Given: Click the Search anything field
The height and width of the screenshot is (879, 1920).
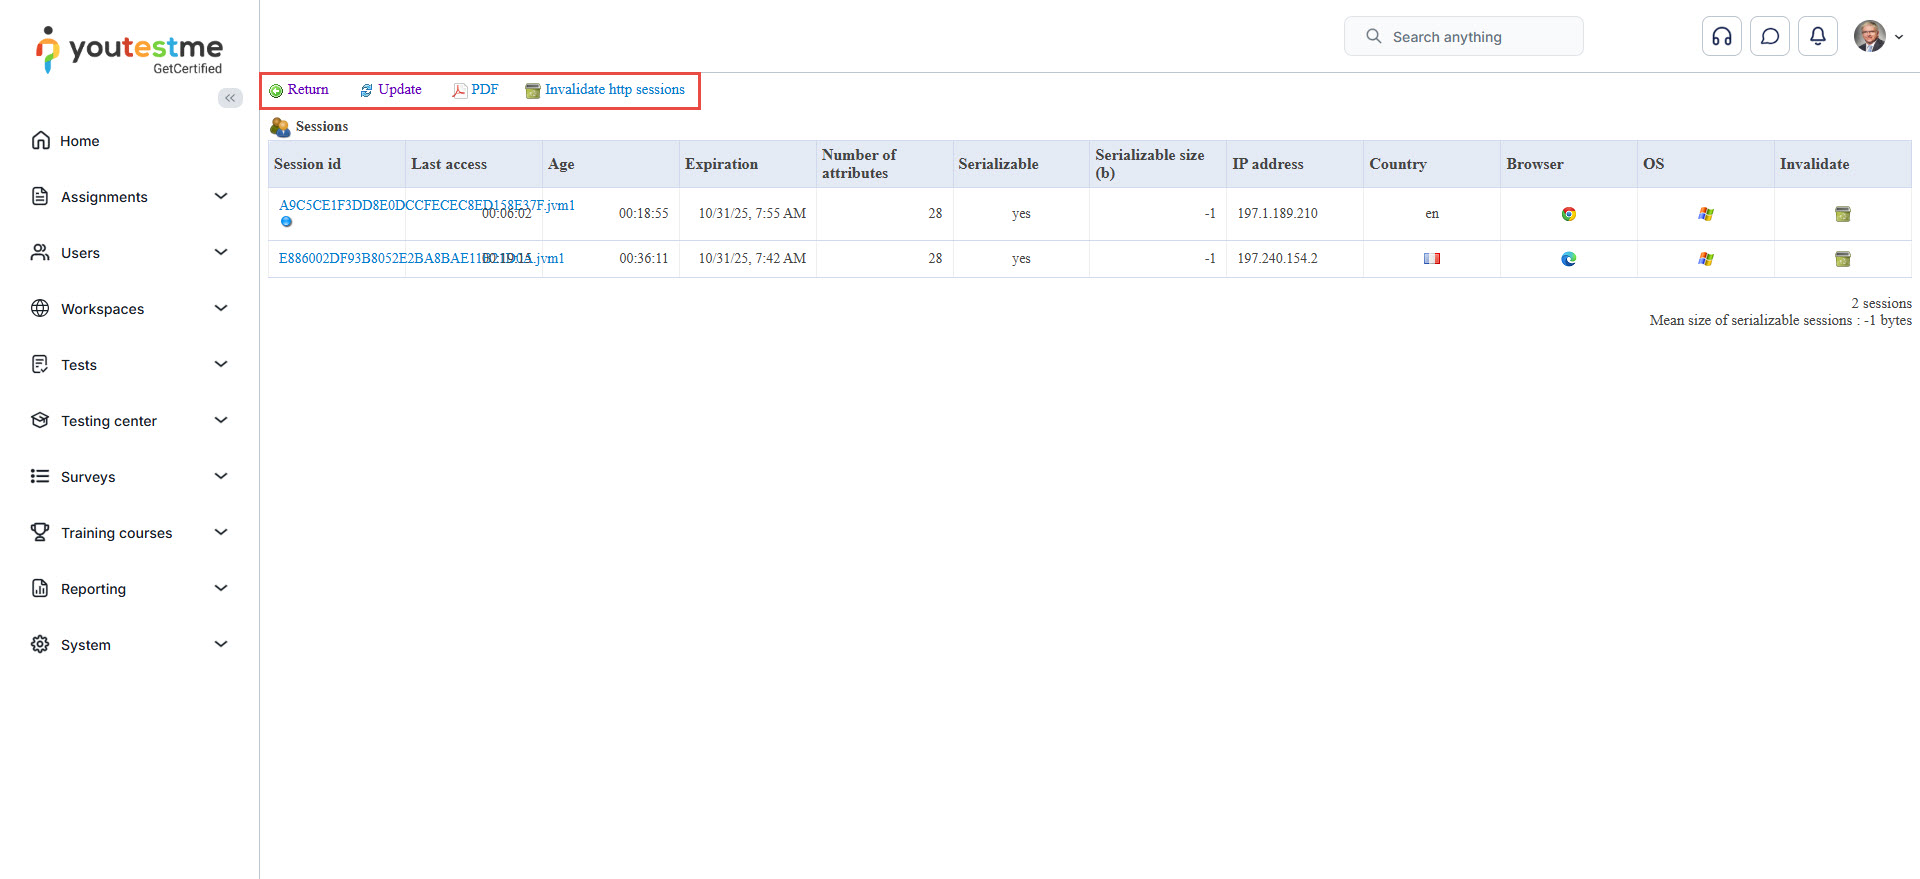Looking at the screenshot, I should [1463, 37].
